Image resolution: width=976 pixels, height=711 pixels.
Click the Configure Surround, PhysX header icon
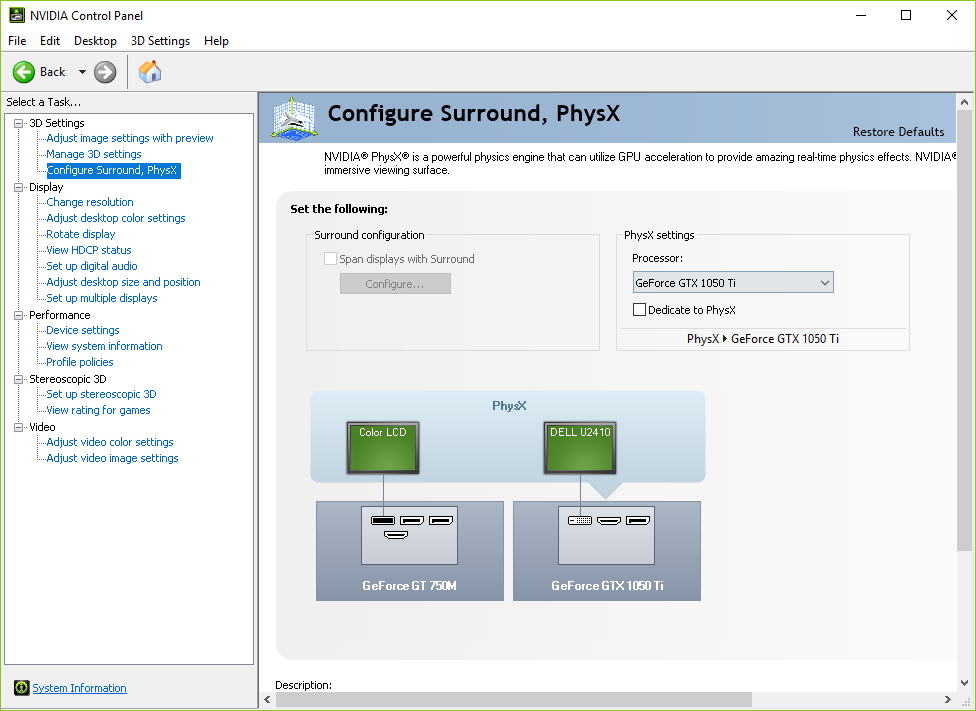click(295, 117)
